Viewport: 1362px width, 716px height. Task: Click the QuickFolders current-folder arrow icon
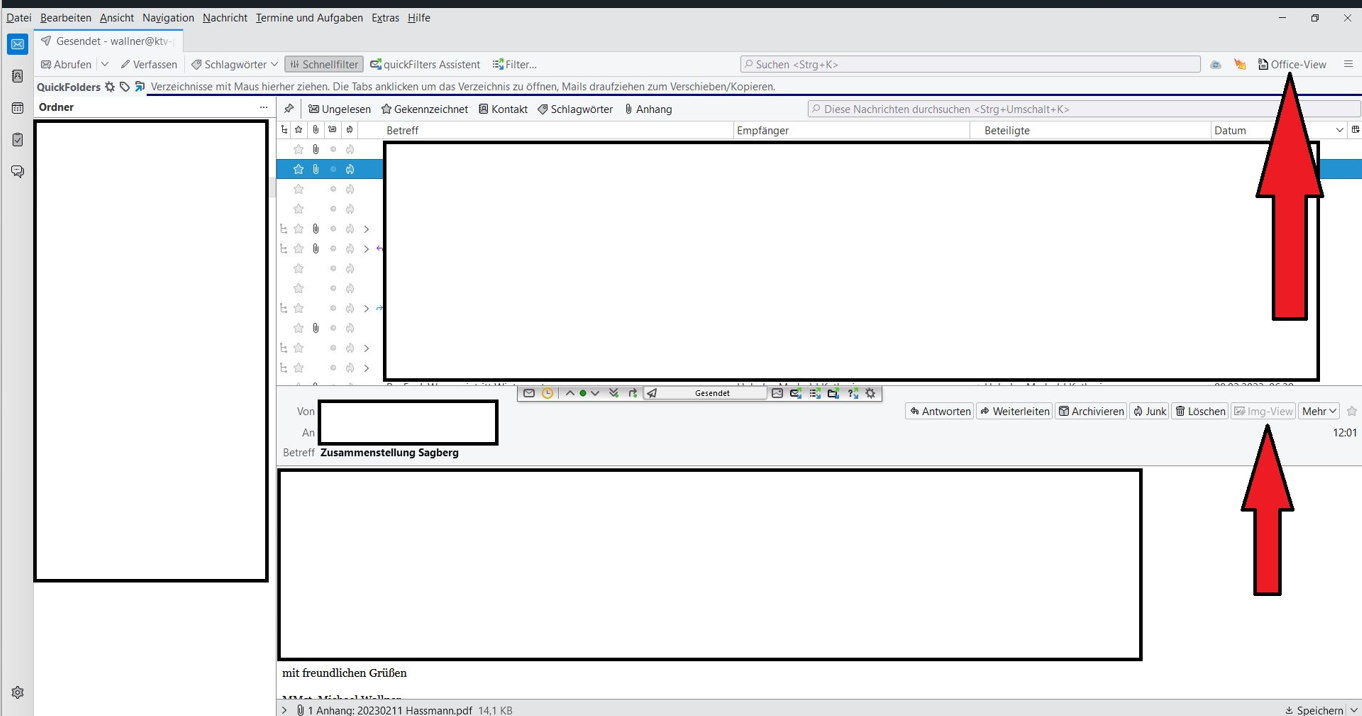(x=140, y=87)
